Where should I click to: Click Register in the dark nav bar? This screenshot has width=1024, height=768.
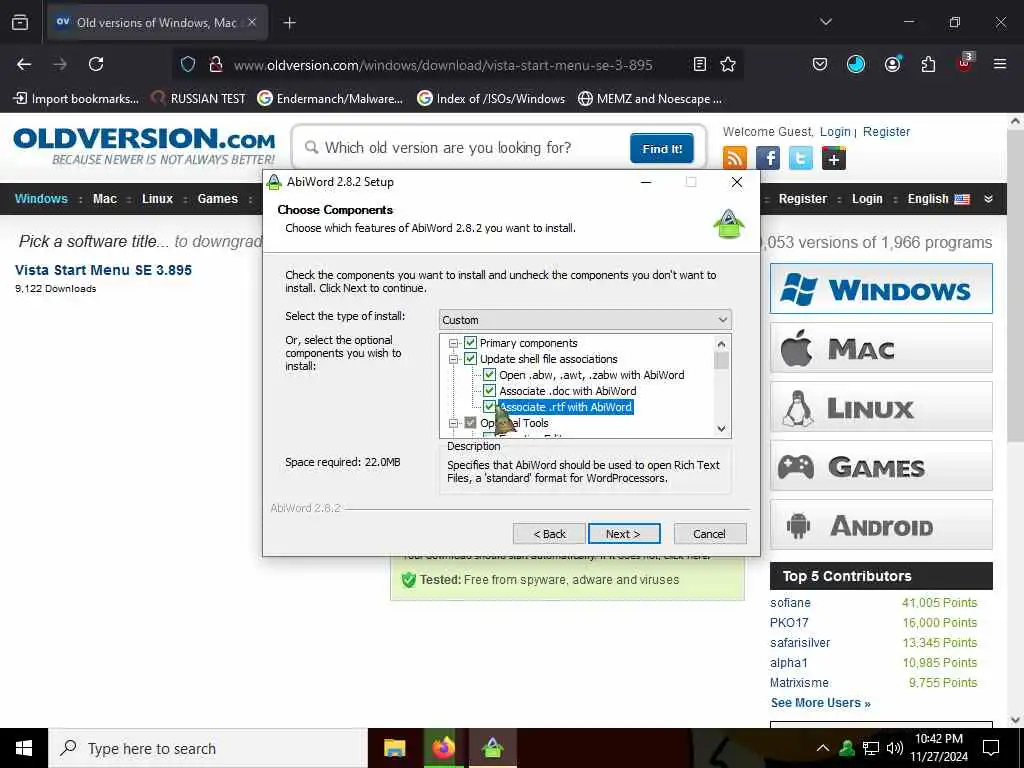[803, 199]
